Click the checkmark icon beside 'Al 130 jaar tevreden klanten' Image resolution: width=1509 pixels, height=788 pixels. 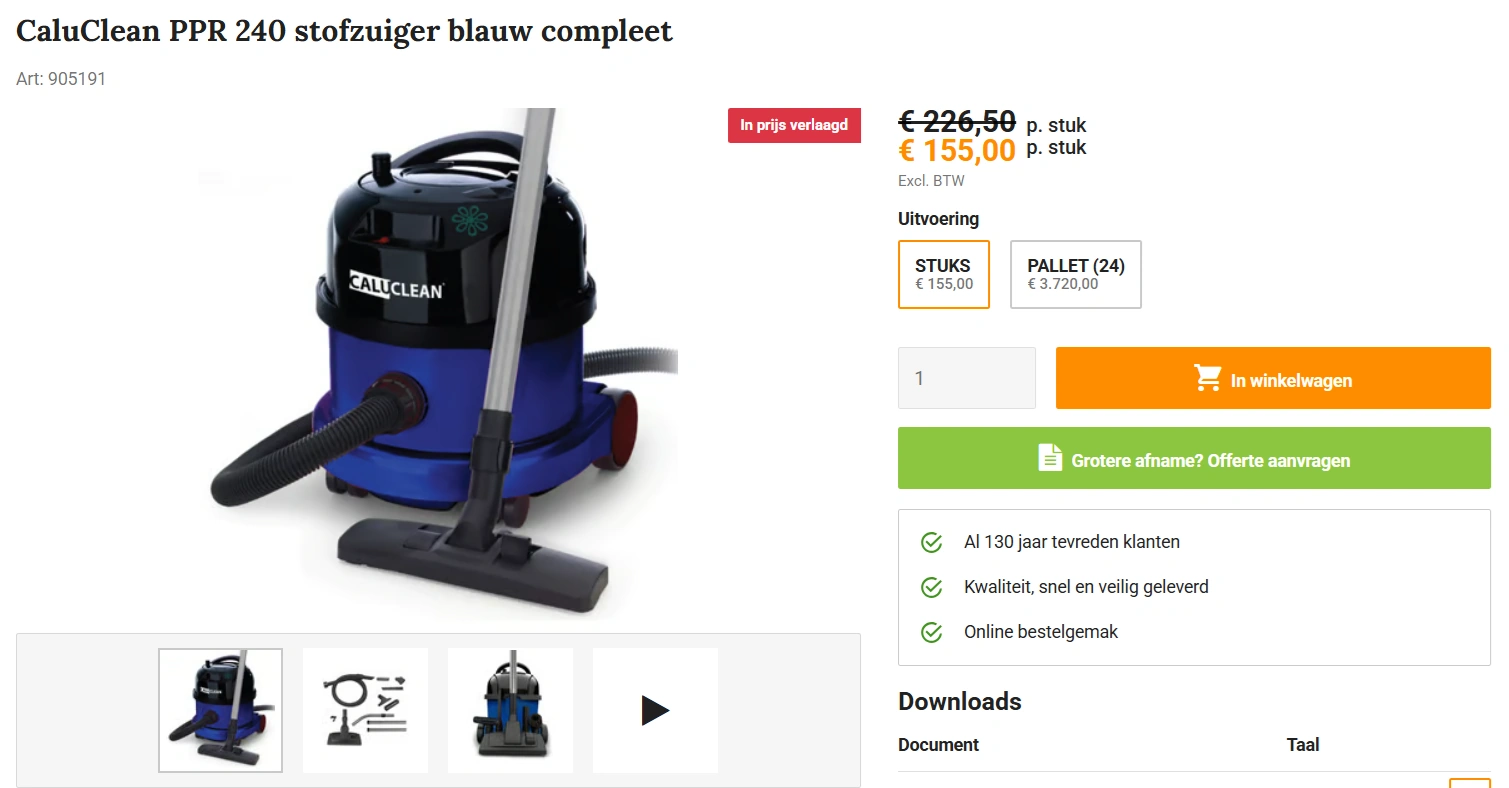931,542
